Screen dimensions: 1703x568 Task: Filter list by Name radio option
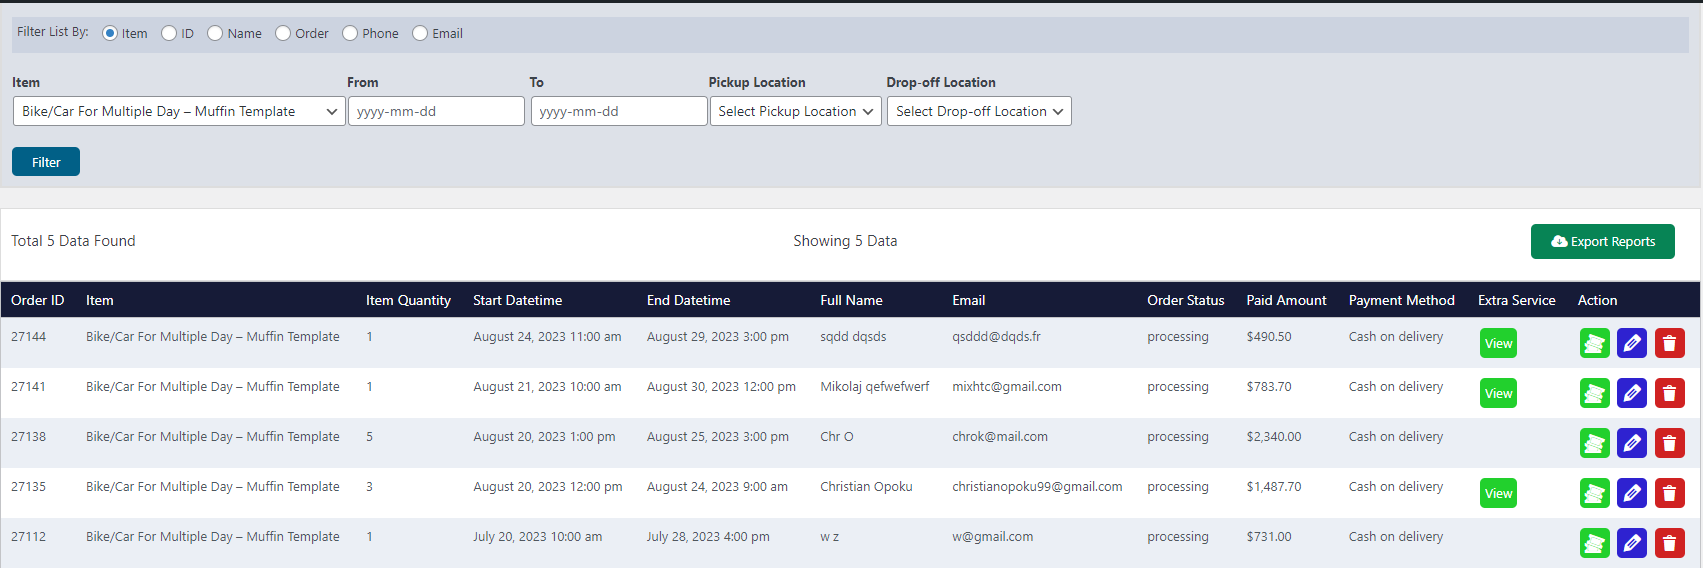[215, 33]
